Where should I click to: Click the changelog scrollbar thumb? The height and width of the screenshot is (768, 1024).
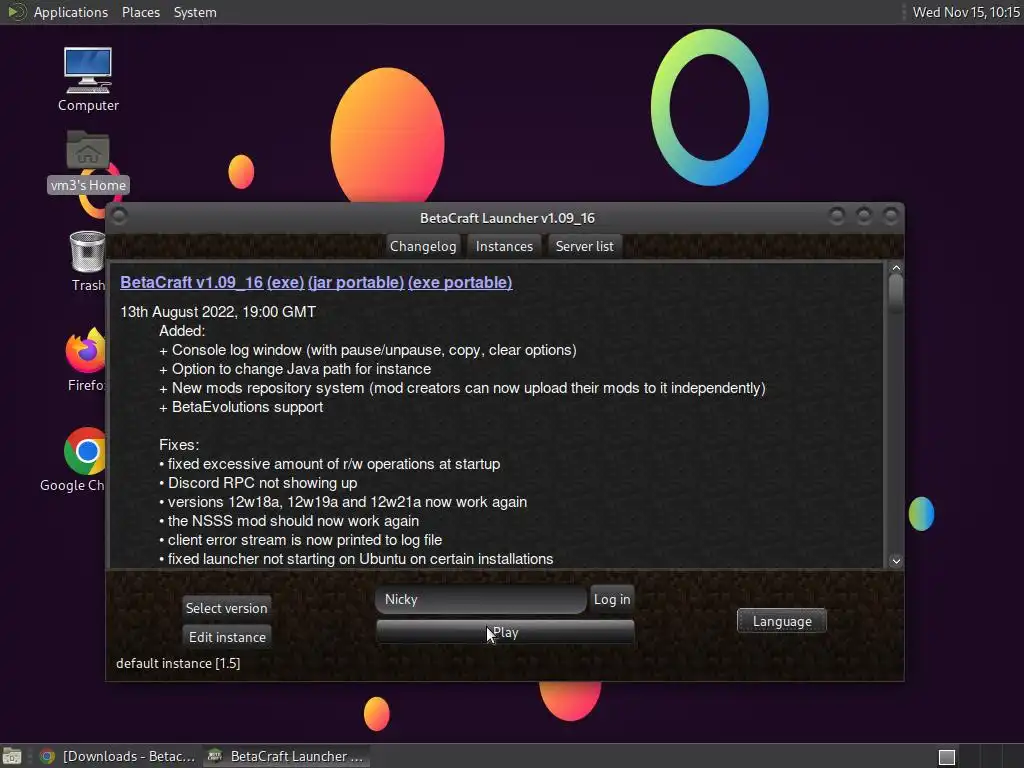(x=896, y=293)
